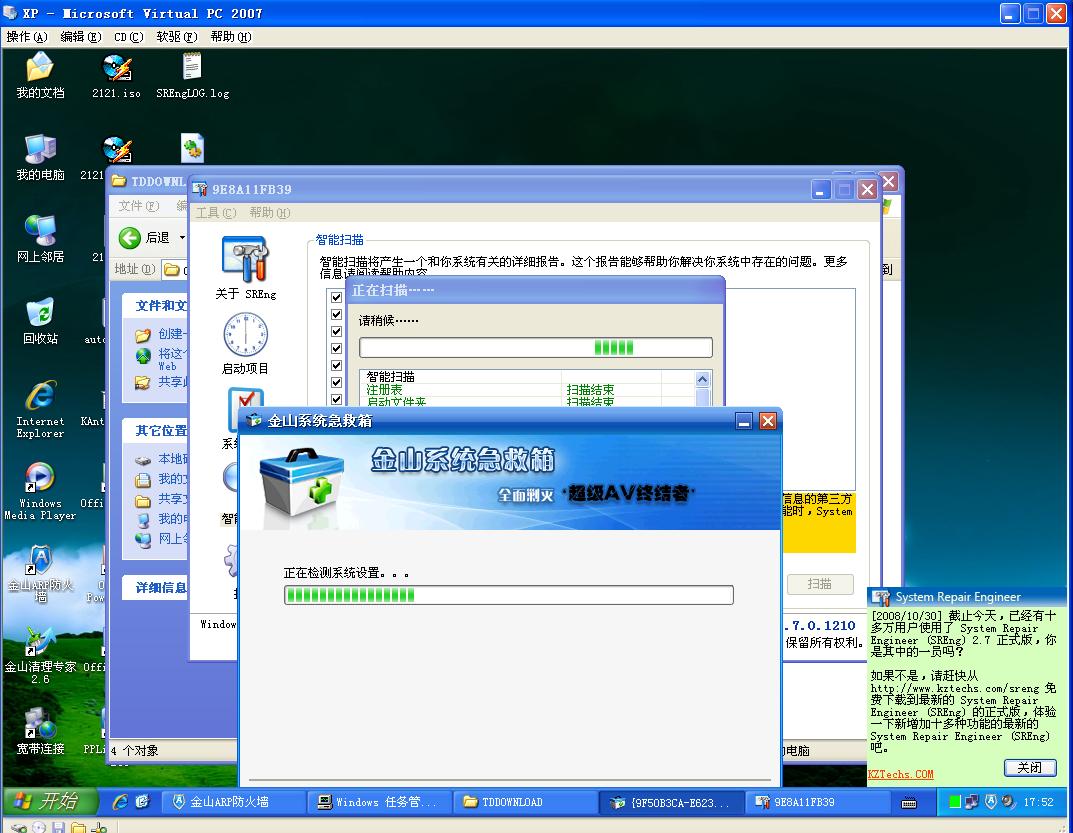
Task: Click the 共享 share folder task icon
Action: click(x=142, y=382)
